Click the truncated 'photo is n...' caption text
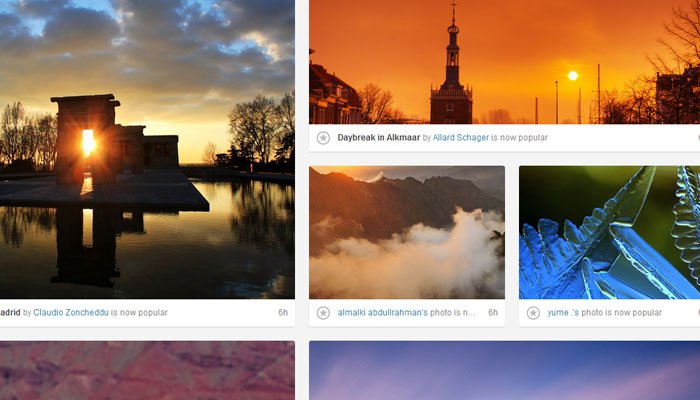Viewport: 700px width, 400px height. pyautogui.click(x=453, y=312)
